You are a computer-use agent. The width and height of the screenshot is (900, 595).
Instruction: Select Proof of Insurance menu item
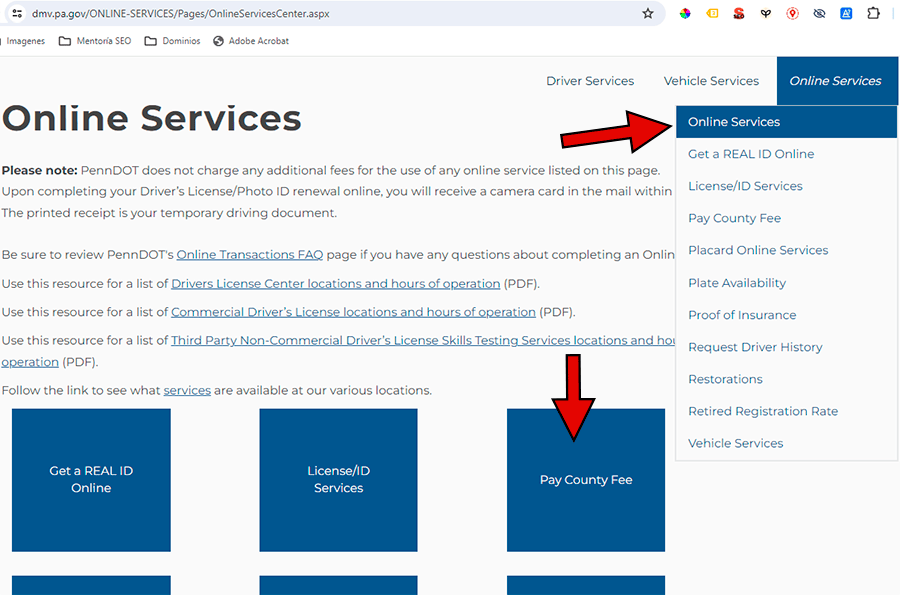coord(742,315)
